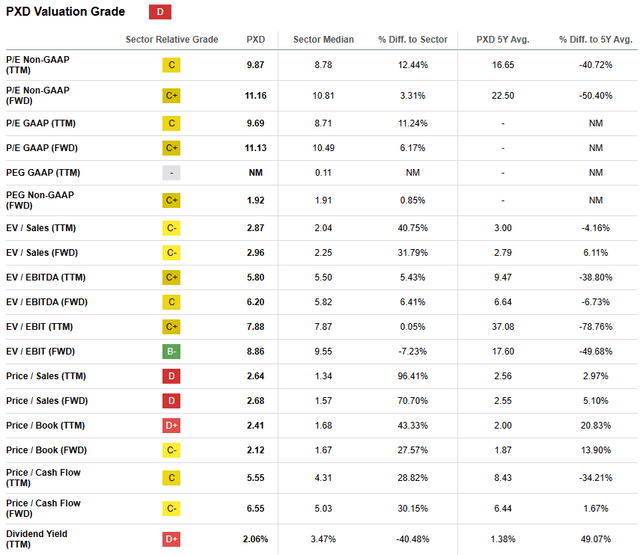
Task: Click the Sector Median column header
Action: (x=324, y=39)
